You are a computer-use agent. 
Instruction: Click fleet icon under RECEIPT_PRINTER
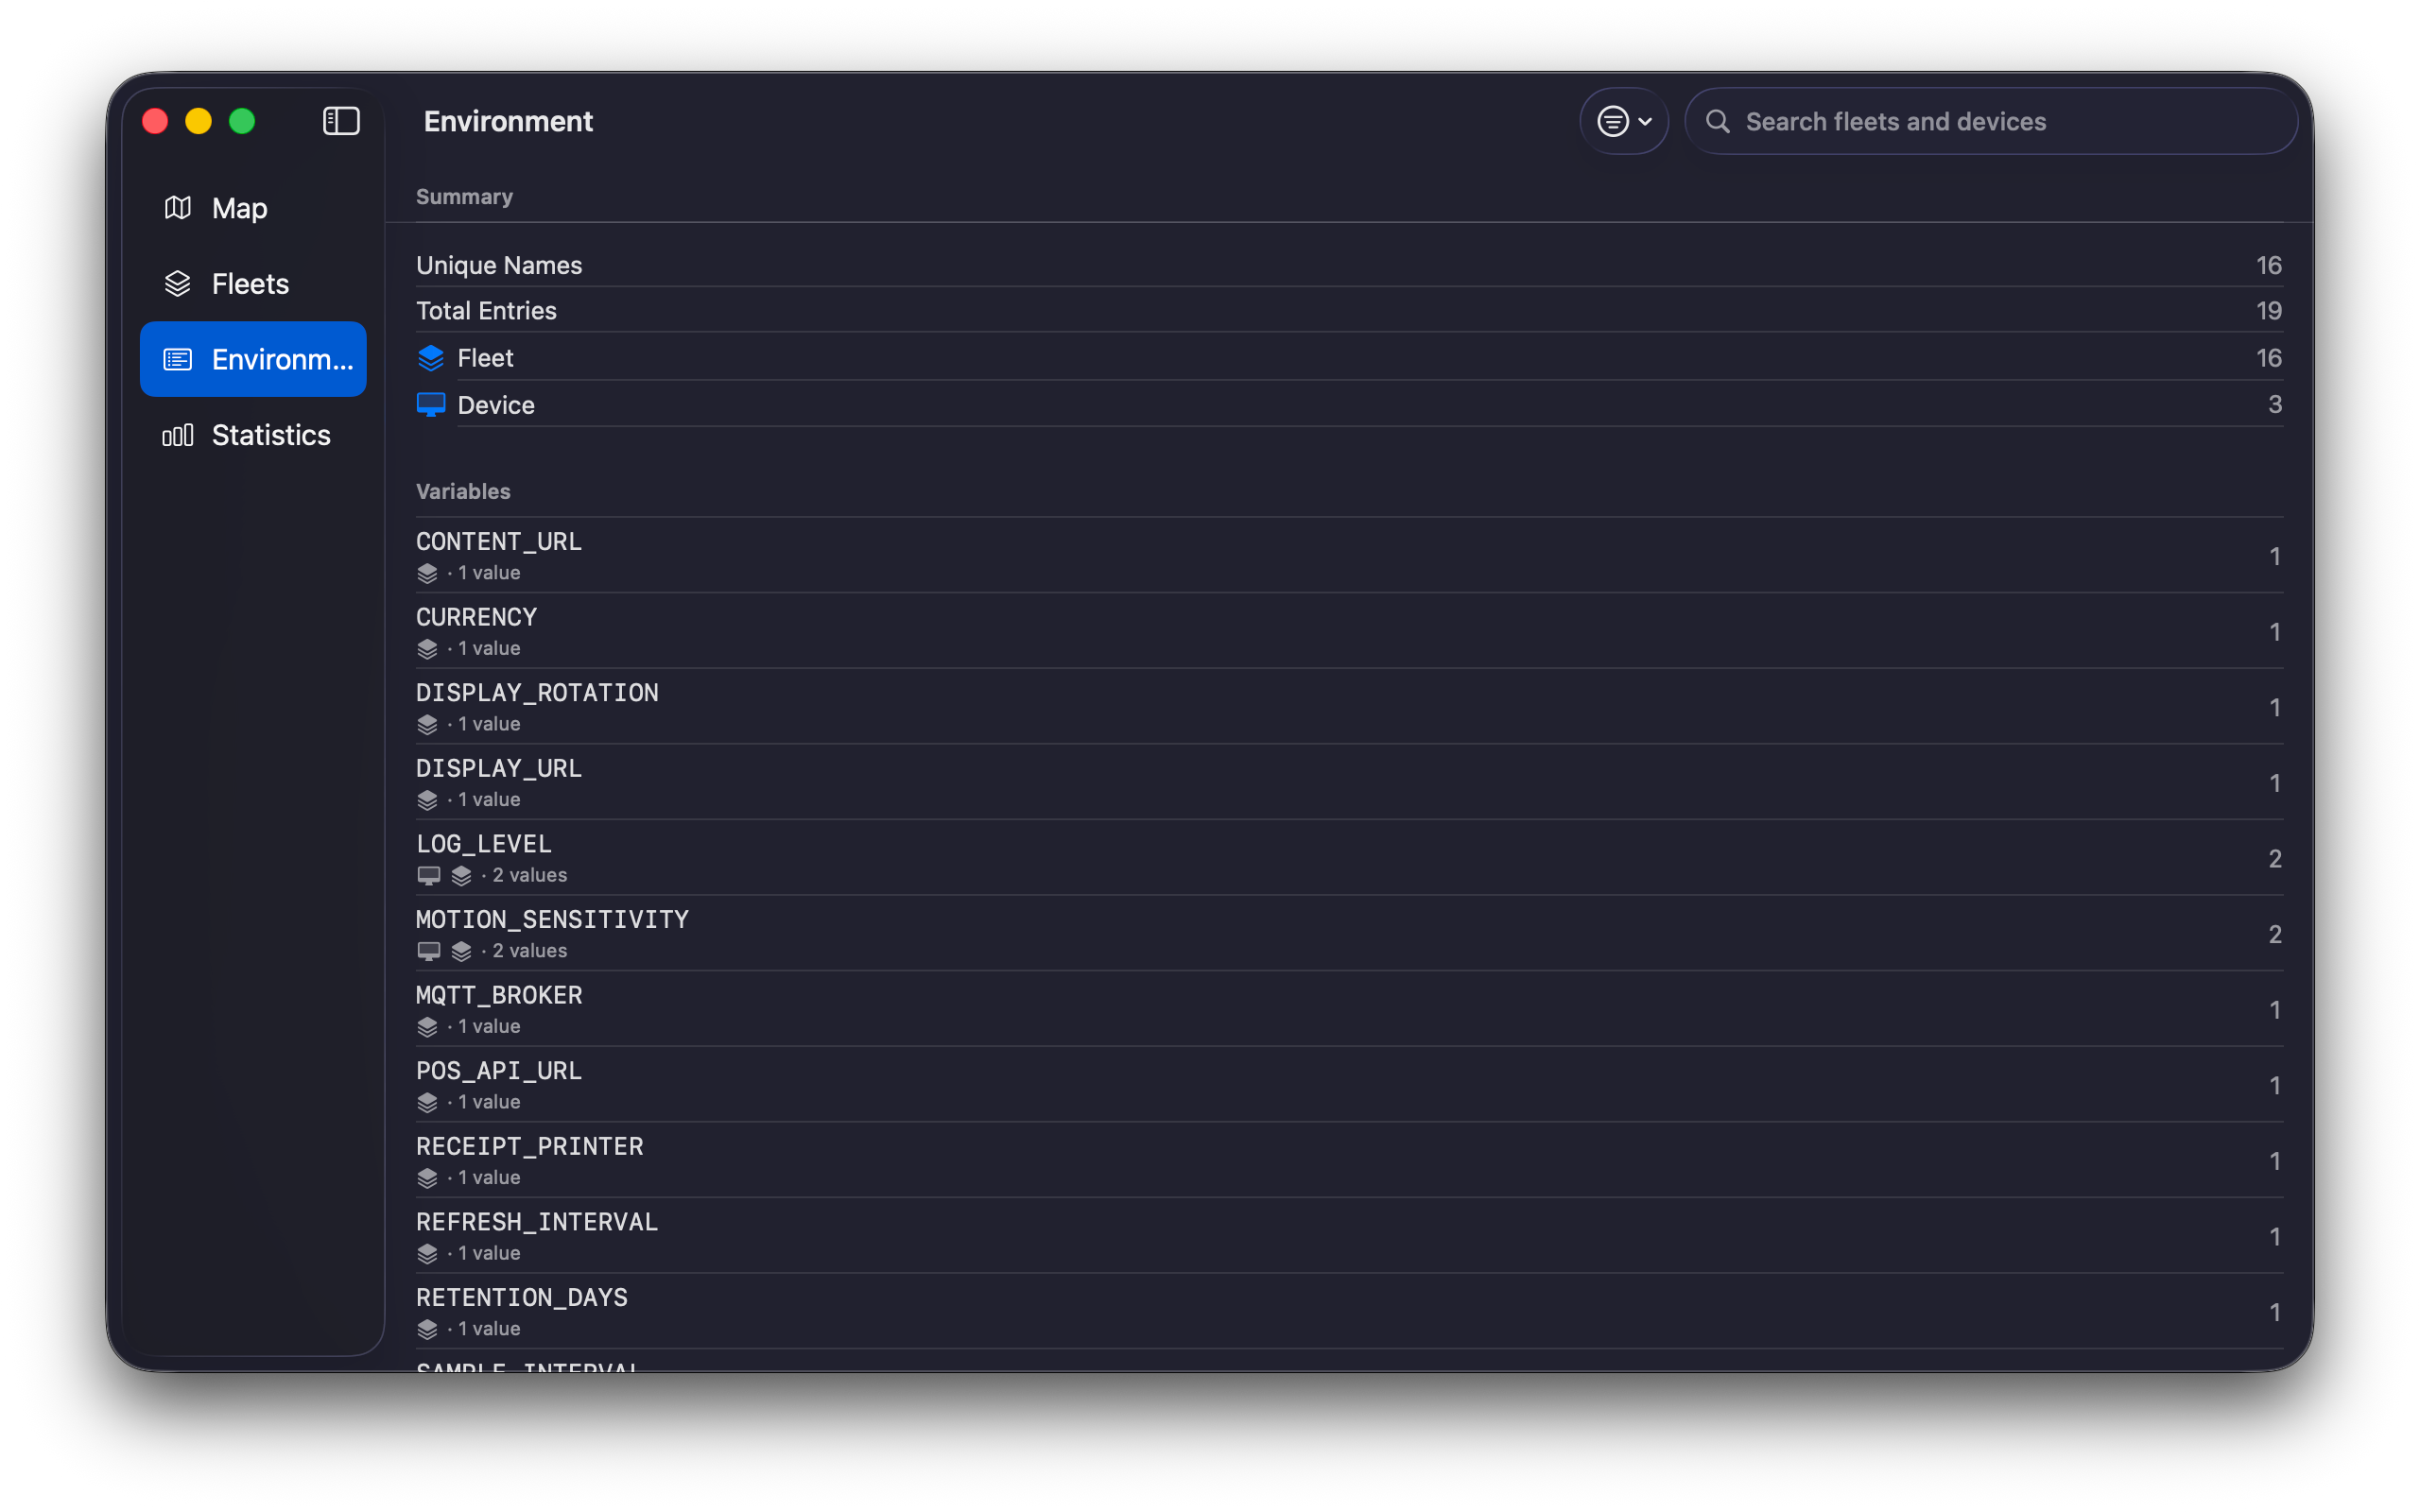coord(427,1178)
